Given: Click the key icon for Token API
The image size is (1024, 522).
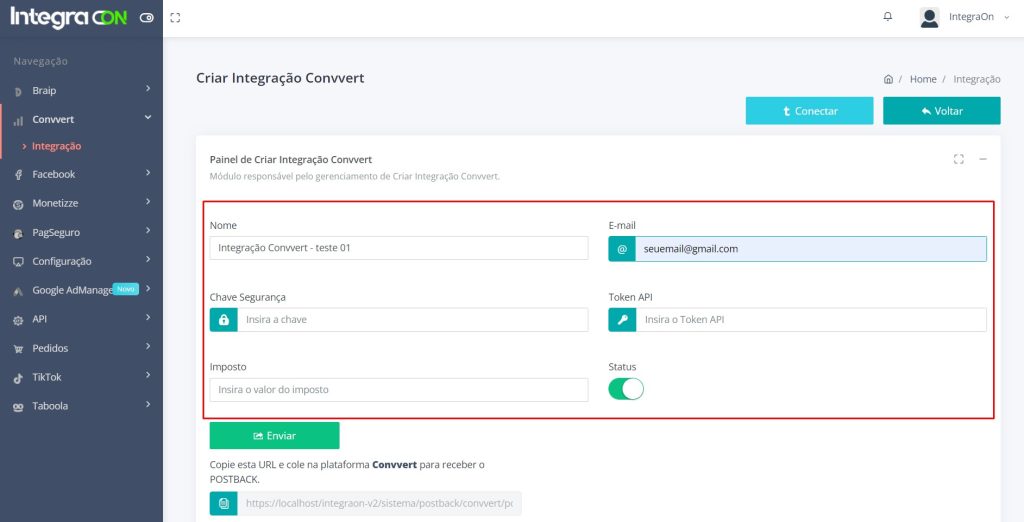Looking at the screenshot, I should (622, 320).
